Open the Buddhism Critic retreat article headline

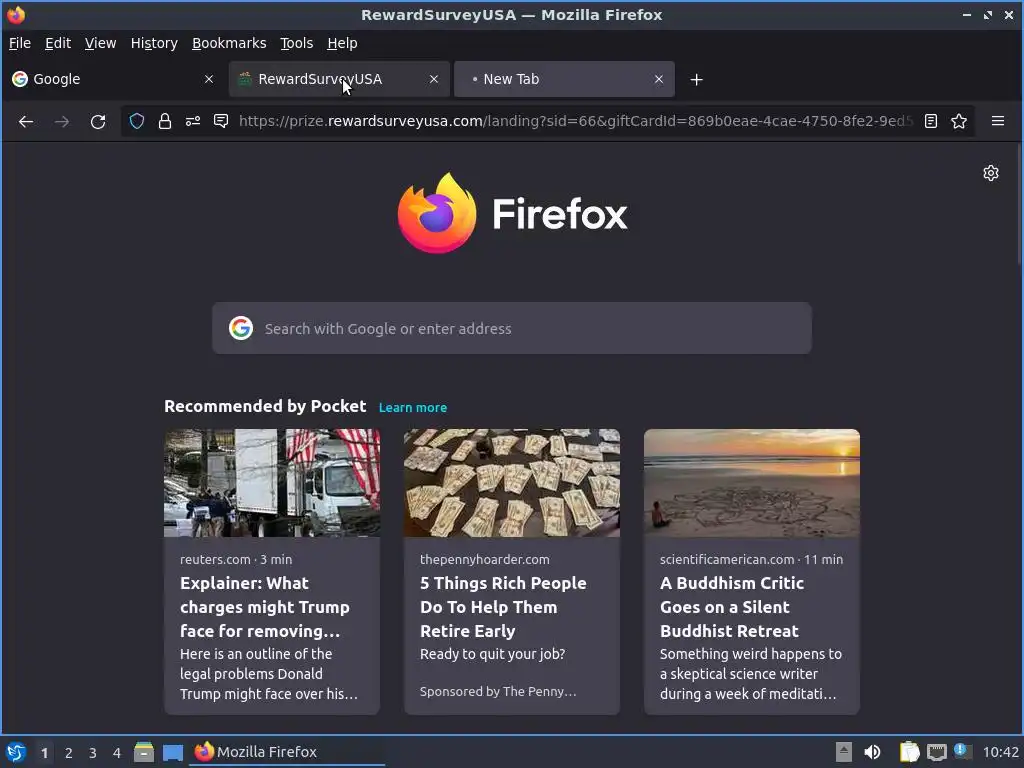[x=731, y=607]
